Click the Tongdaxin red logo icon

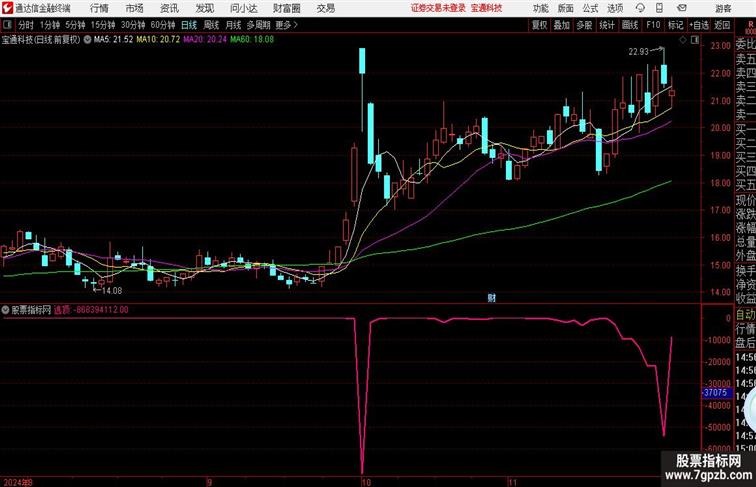point(7,8)
